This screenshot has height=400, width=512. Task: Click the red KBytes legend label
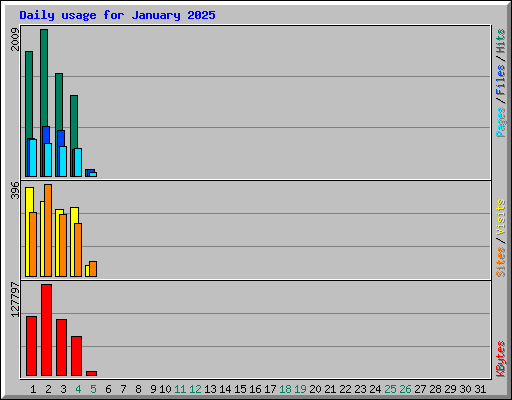(501, 359)
